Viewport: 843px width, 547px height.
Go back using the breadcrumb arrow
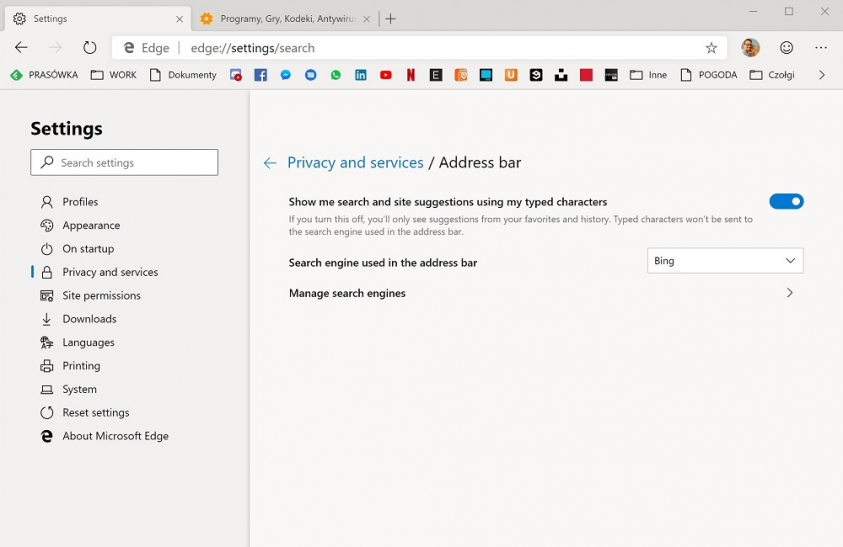pyautogui.click(x=270, y=163)
